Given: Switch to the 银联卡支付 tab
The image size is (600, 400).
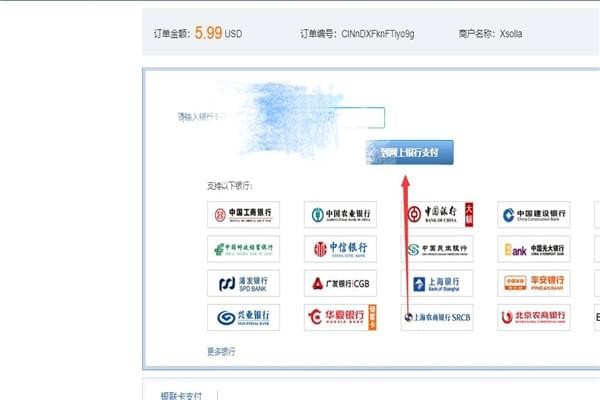Looking at the screenshot, I should (180, 394).
